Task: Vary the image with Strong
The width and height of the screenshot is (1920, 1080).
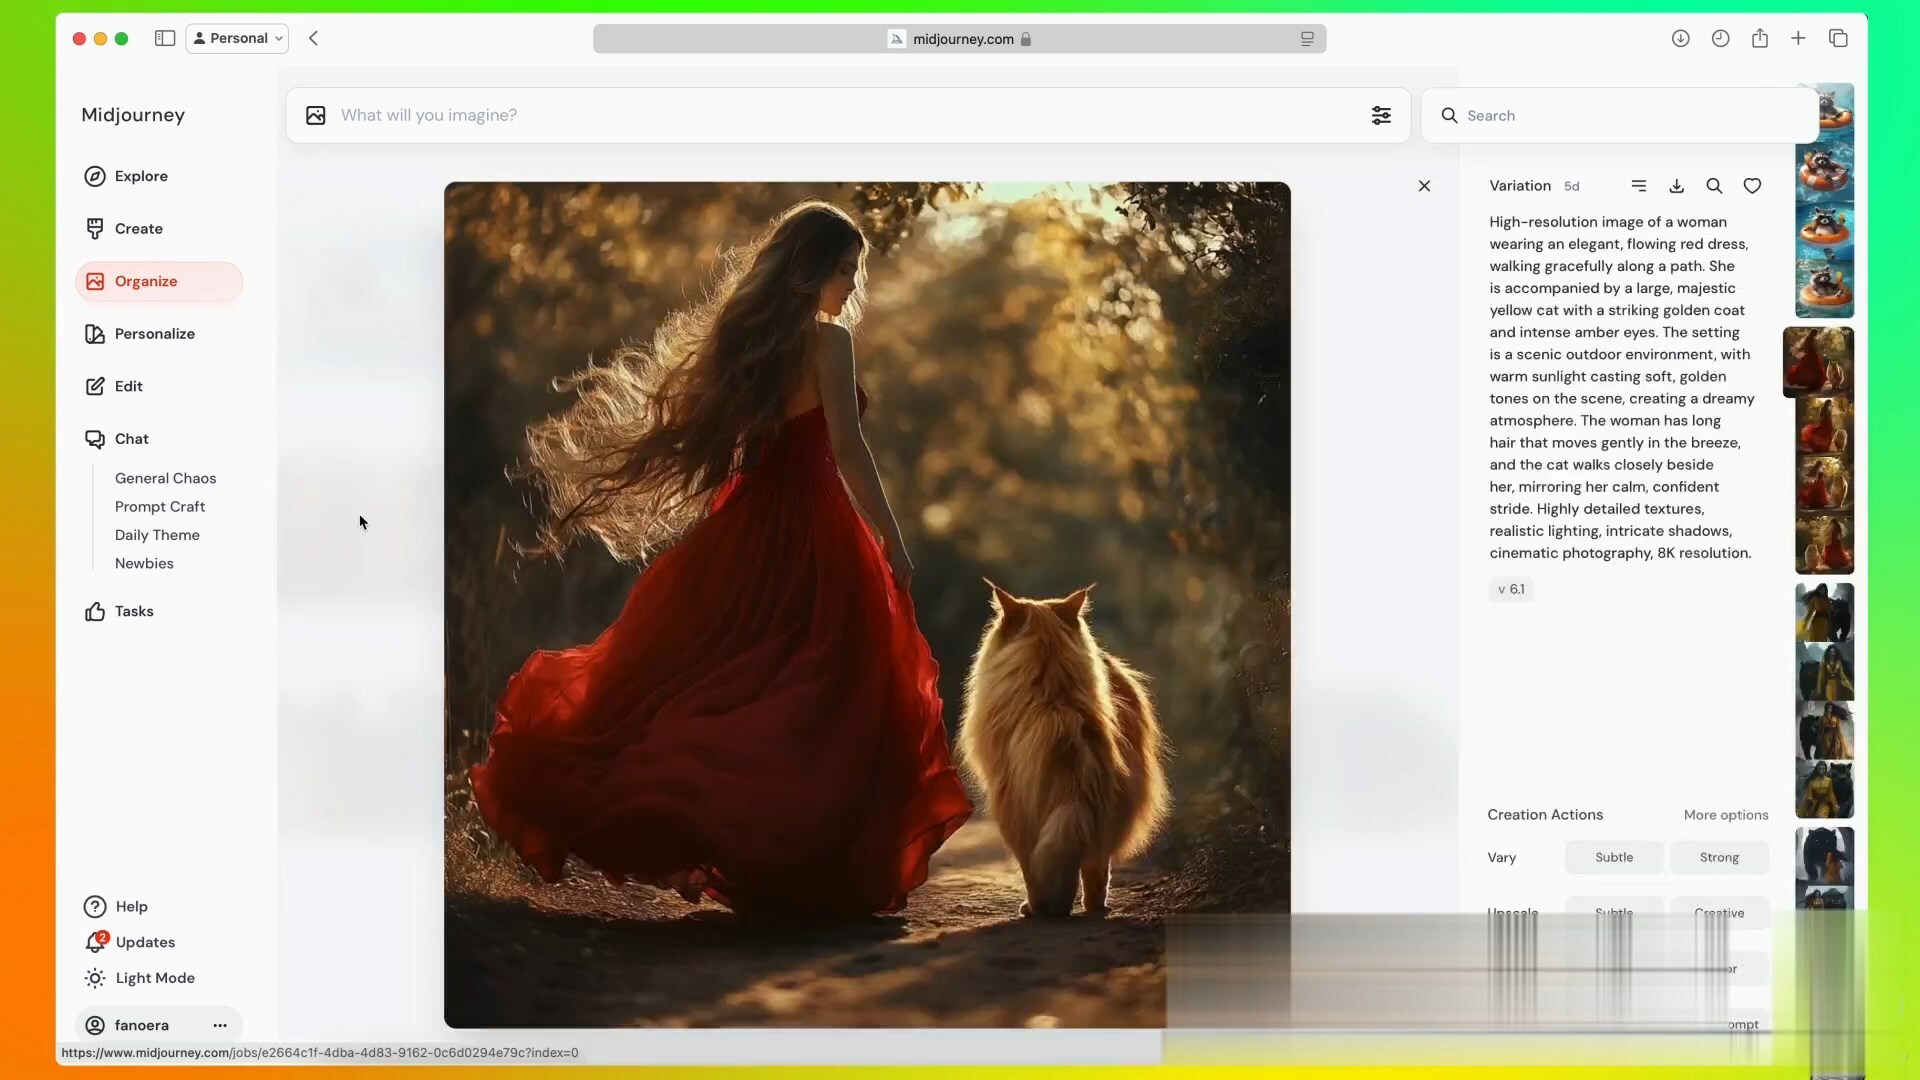Action: point(1719,857)
